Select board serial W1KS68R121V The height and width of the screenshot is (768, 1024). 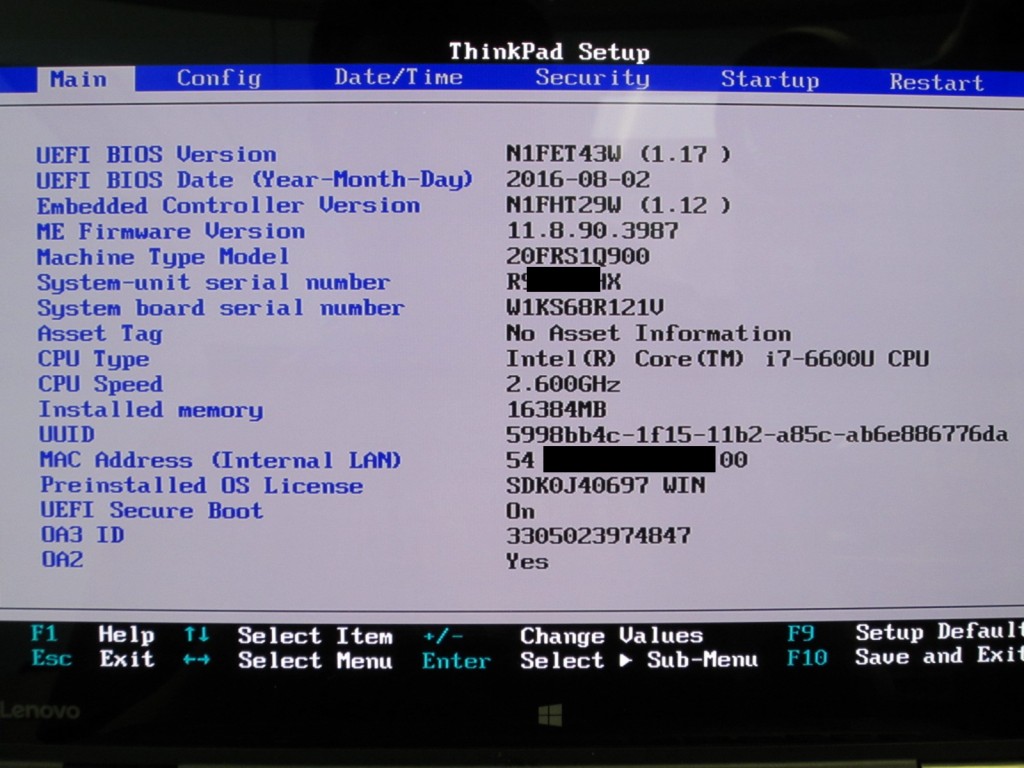pyautogui.click(x=586, y=307)
